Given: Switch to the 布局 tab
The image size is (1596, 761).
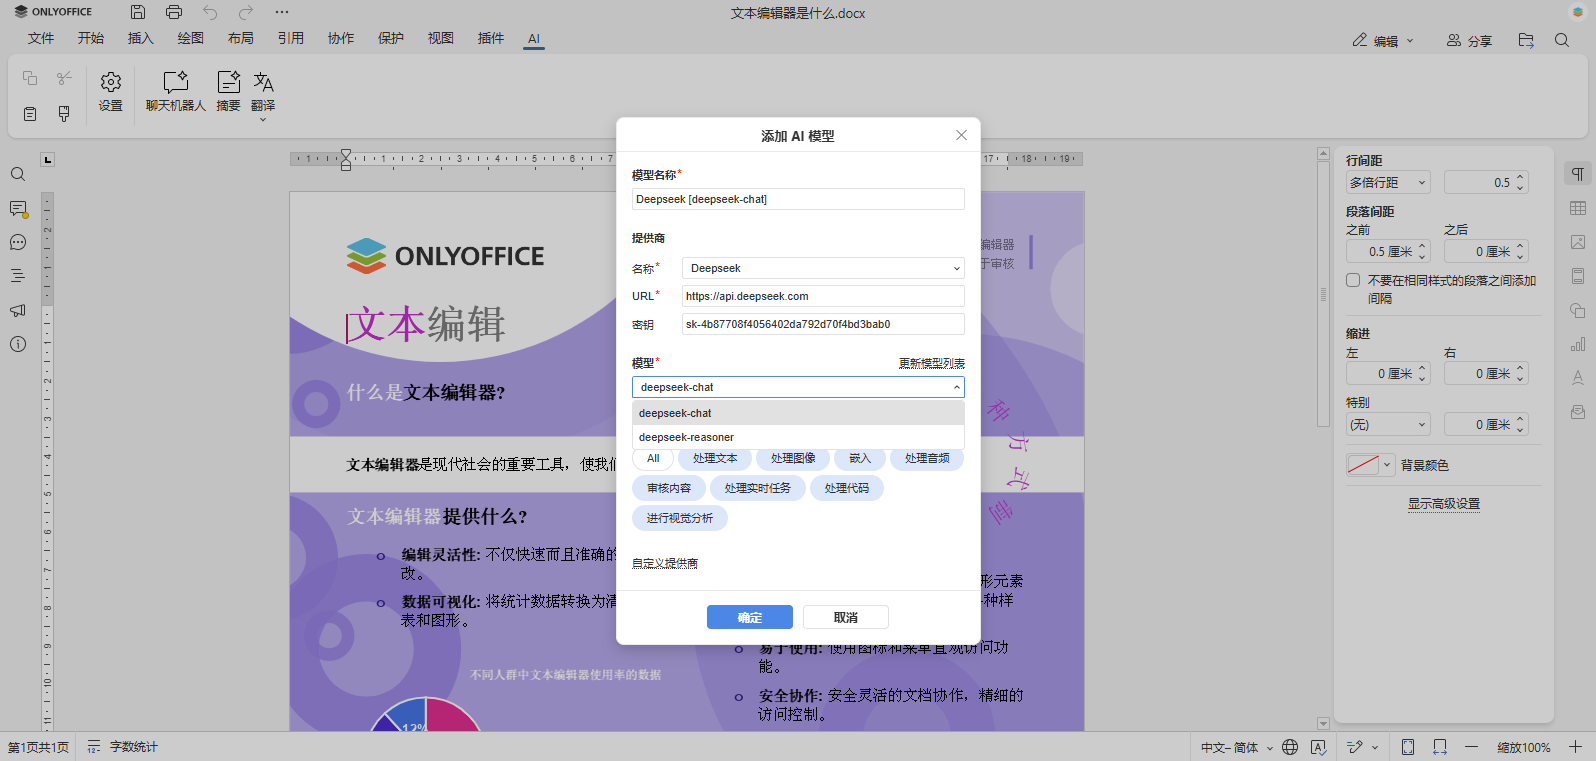Looking at the screenshot, I should pos(241,38).
